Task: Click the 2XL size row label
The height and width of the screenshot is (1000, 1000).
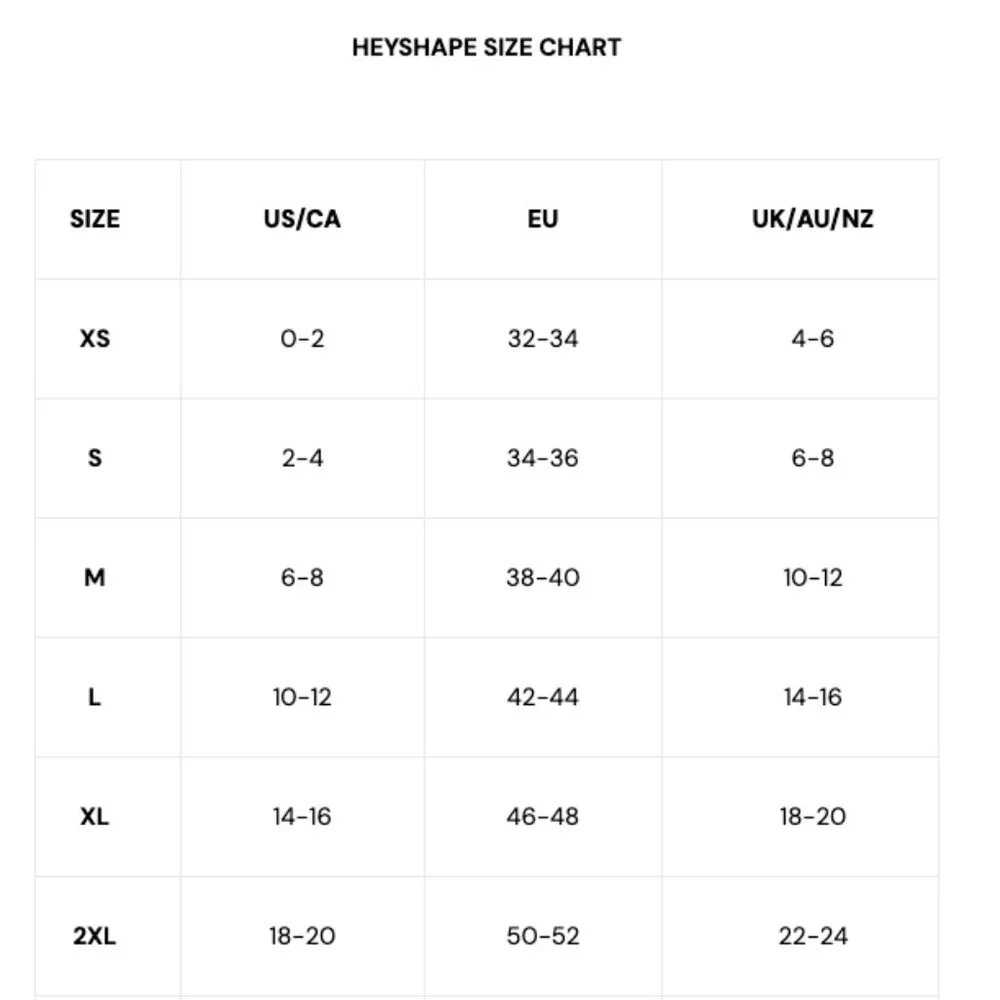Action: (95, 936)
